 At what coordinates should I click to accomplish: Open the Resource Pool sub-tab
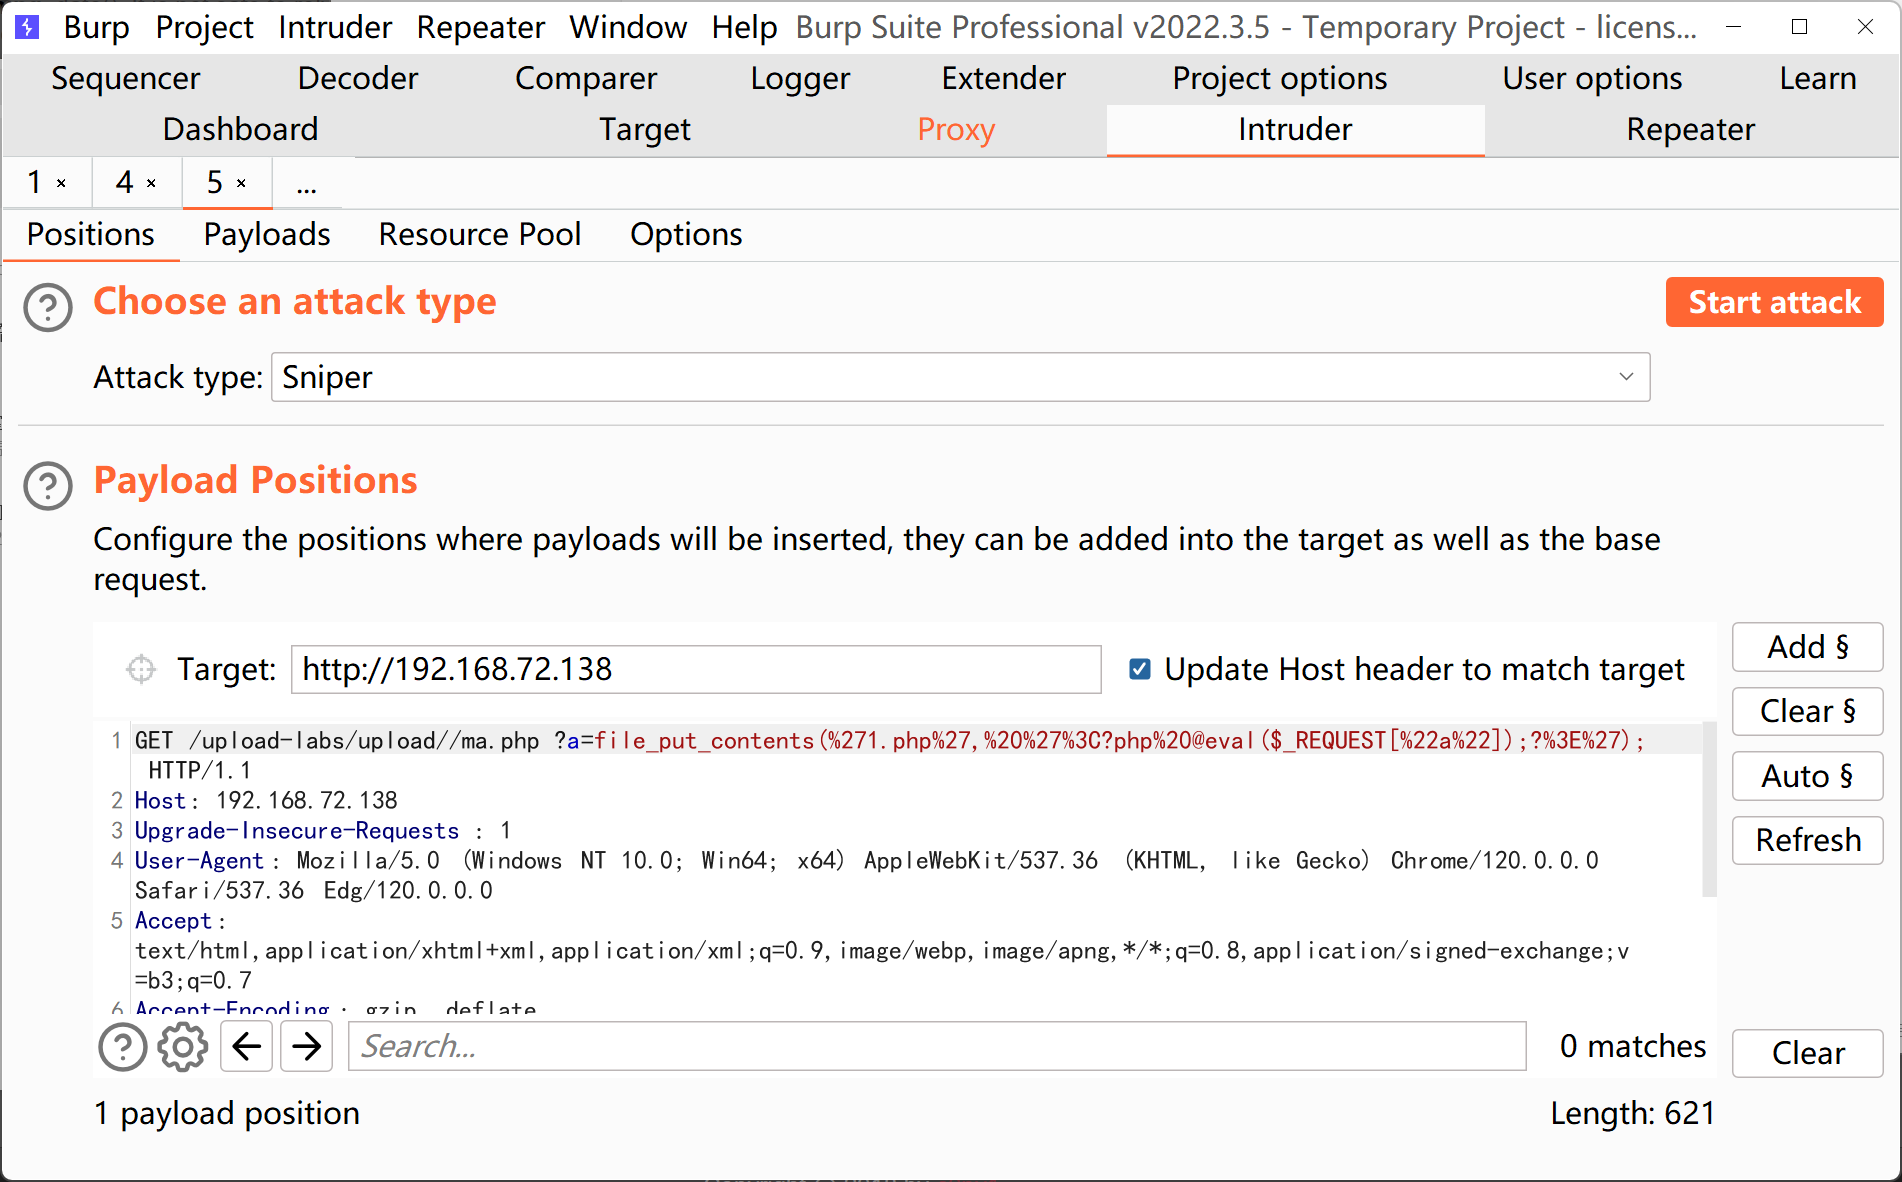click(x=480, y=235)
